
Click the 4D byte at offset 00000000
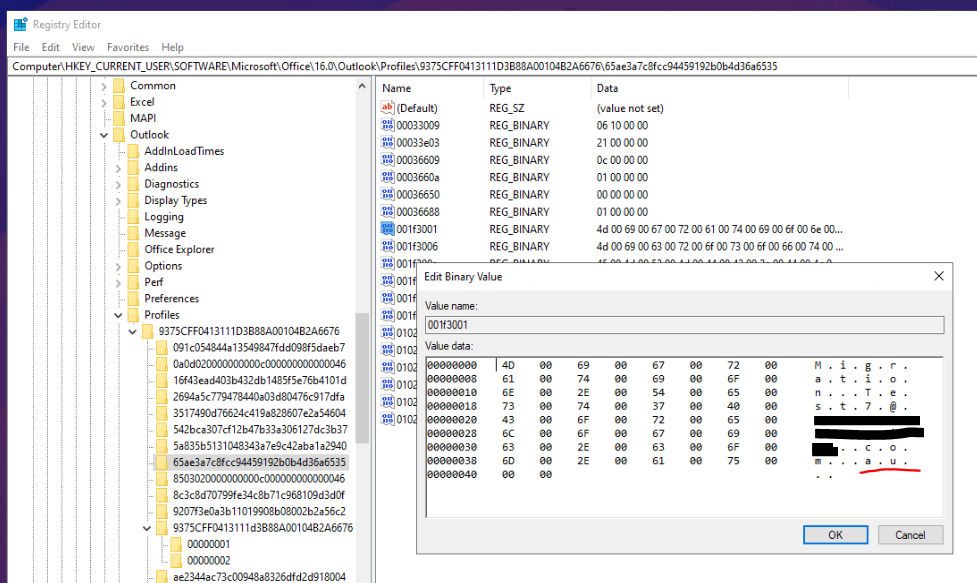[508, 366]
